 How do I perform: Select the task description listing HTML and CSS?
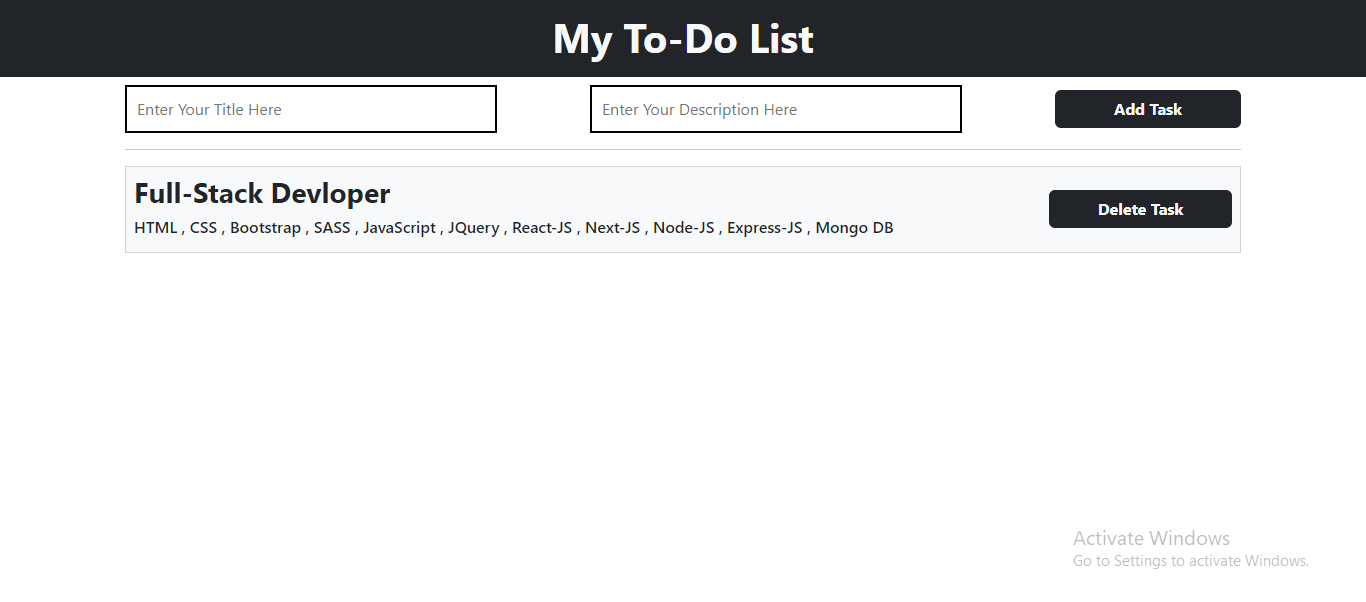click(x=513, y=227)
